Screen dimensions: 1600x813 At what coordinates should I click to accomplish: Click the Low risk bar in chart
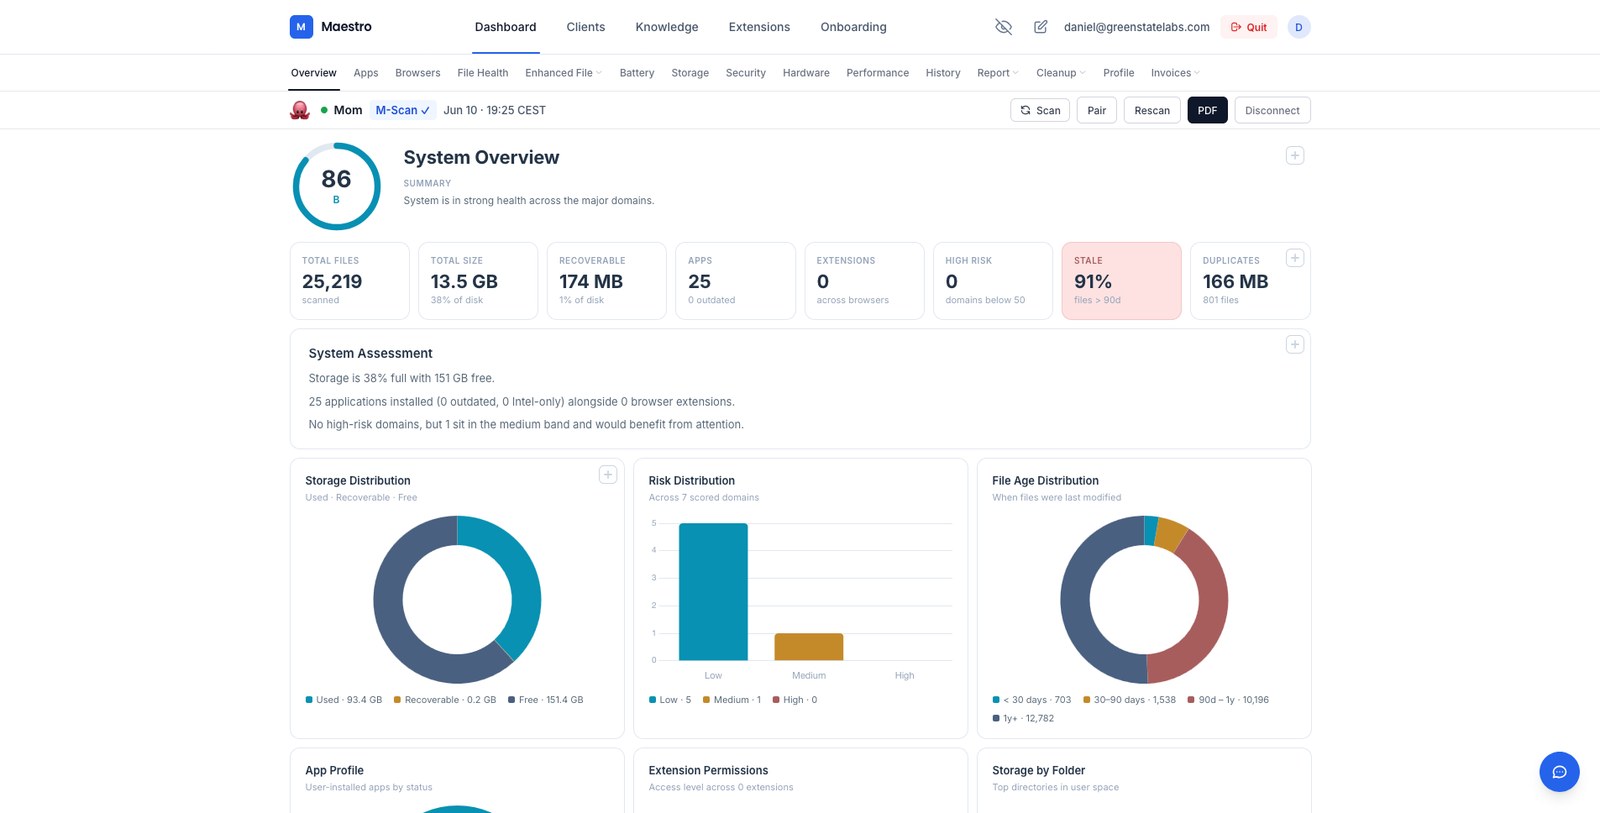pyautogui.click(x=713, y=592)
